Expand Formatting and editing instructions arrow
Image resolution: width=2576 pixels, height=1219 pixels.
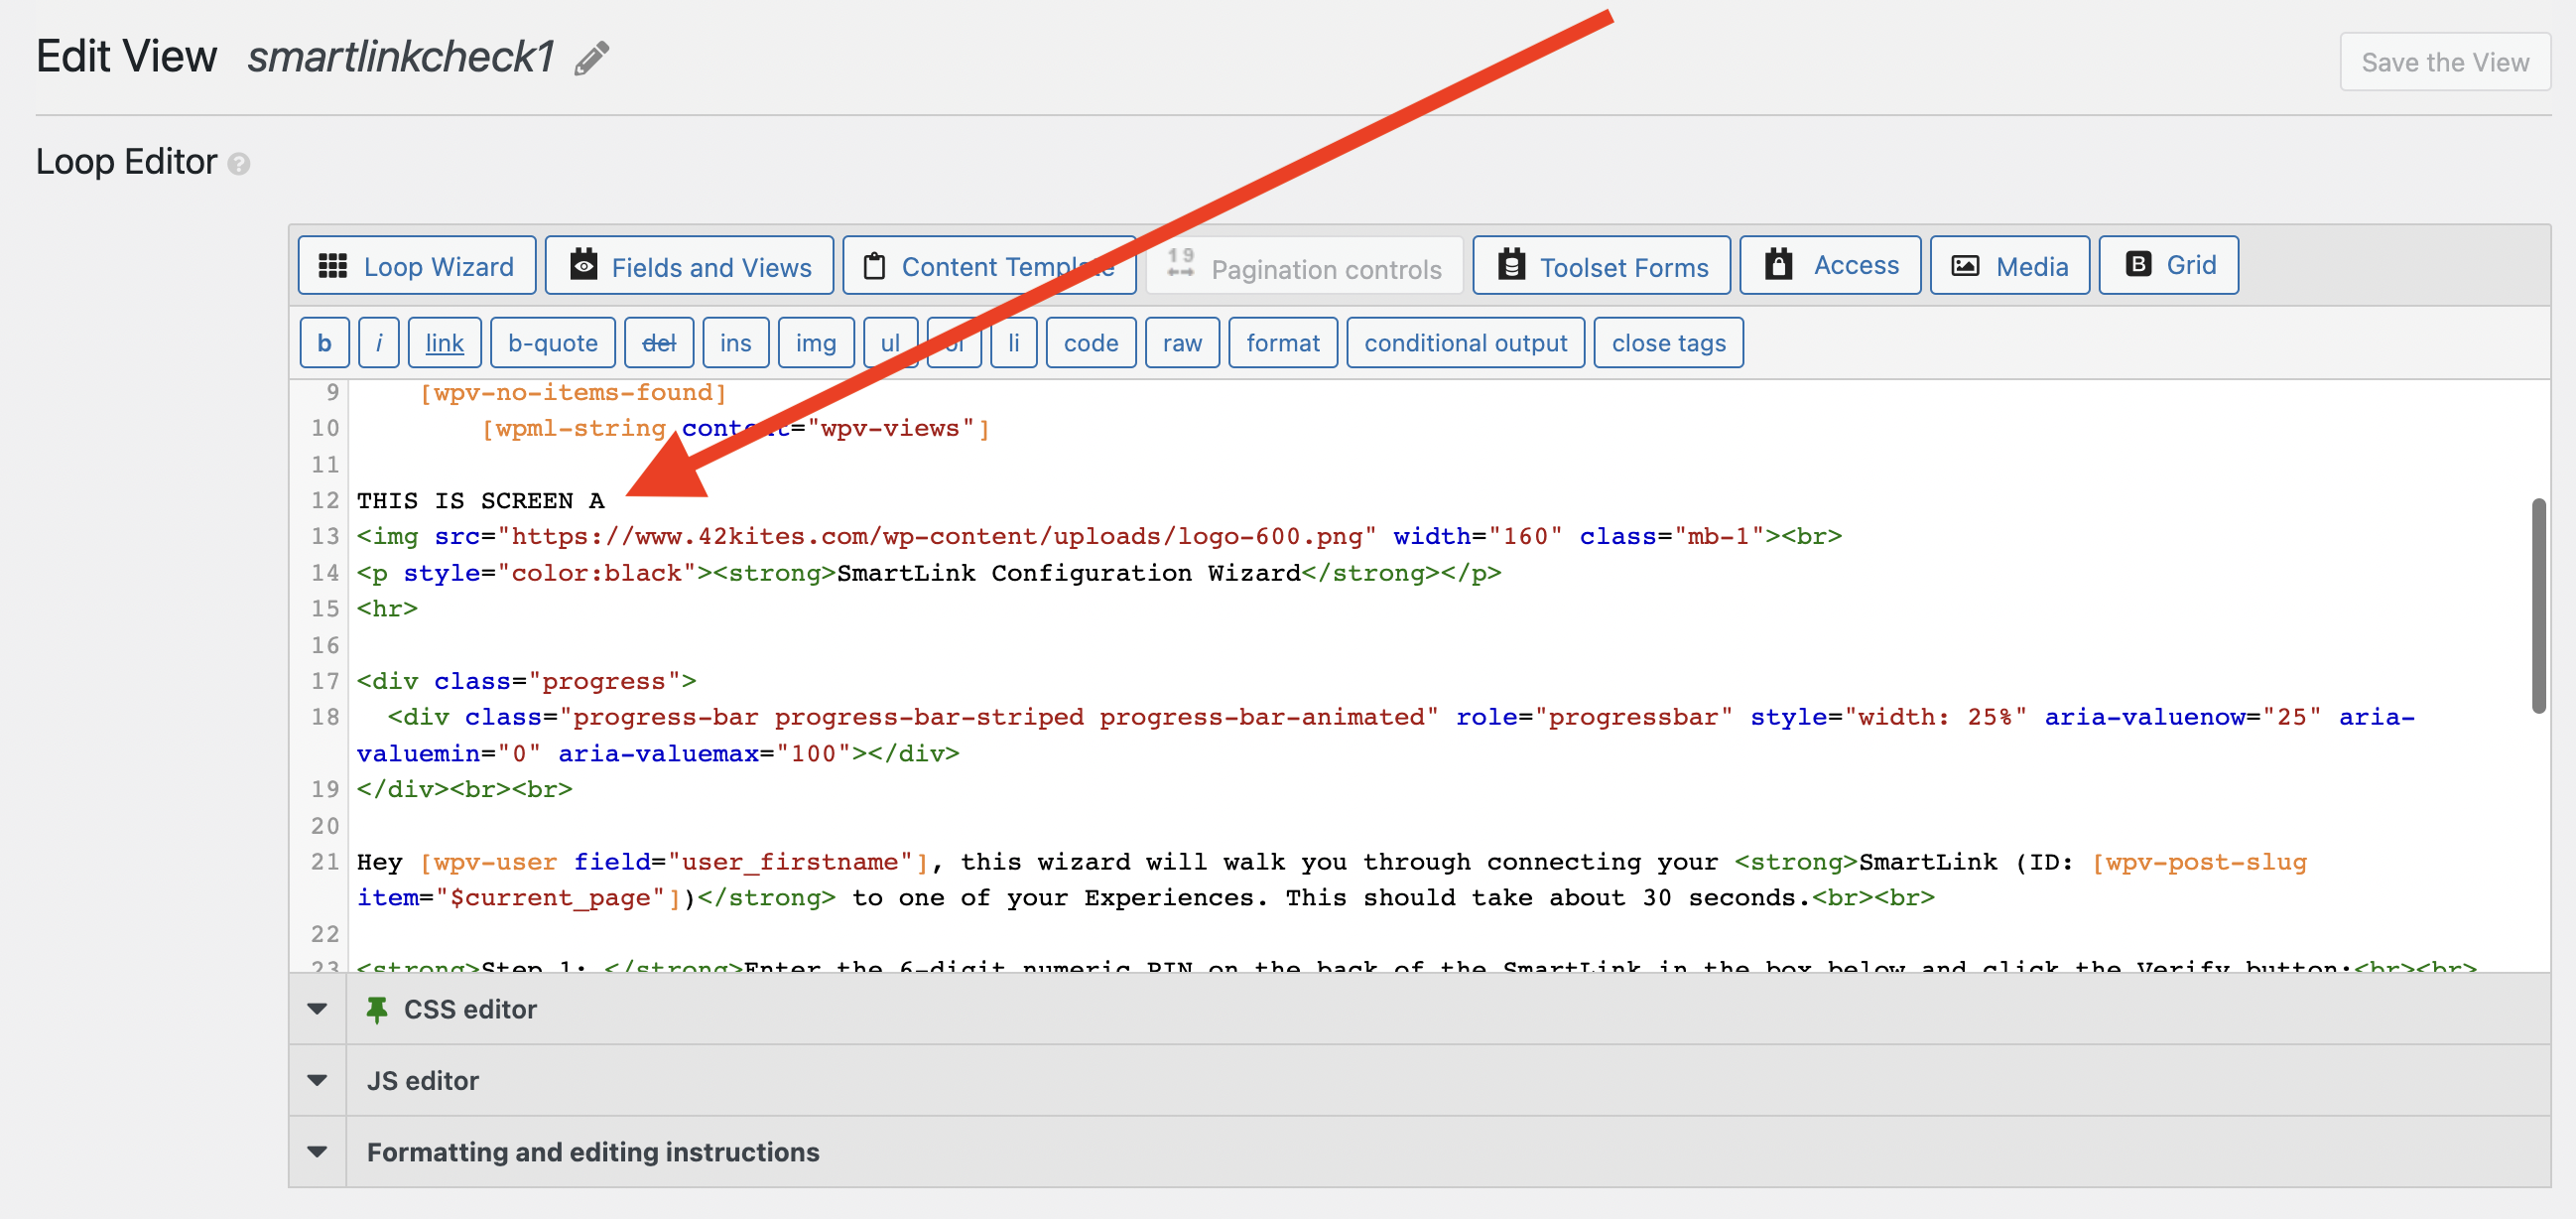click(x=317, y=1152)
